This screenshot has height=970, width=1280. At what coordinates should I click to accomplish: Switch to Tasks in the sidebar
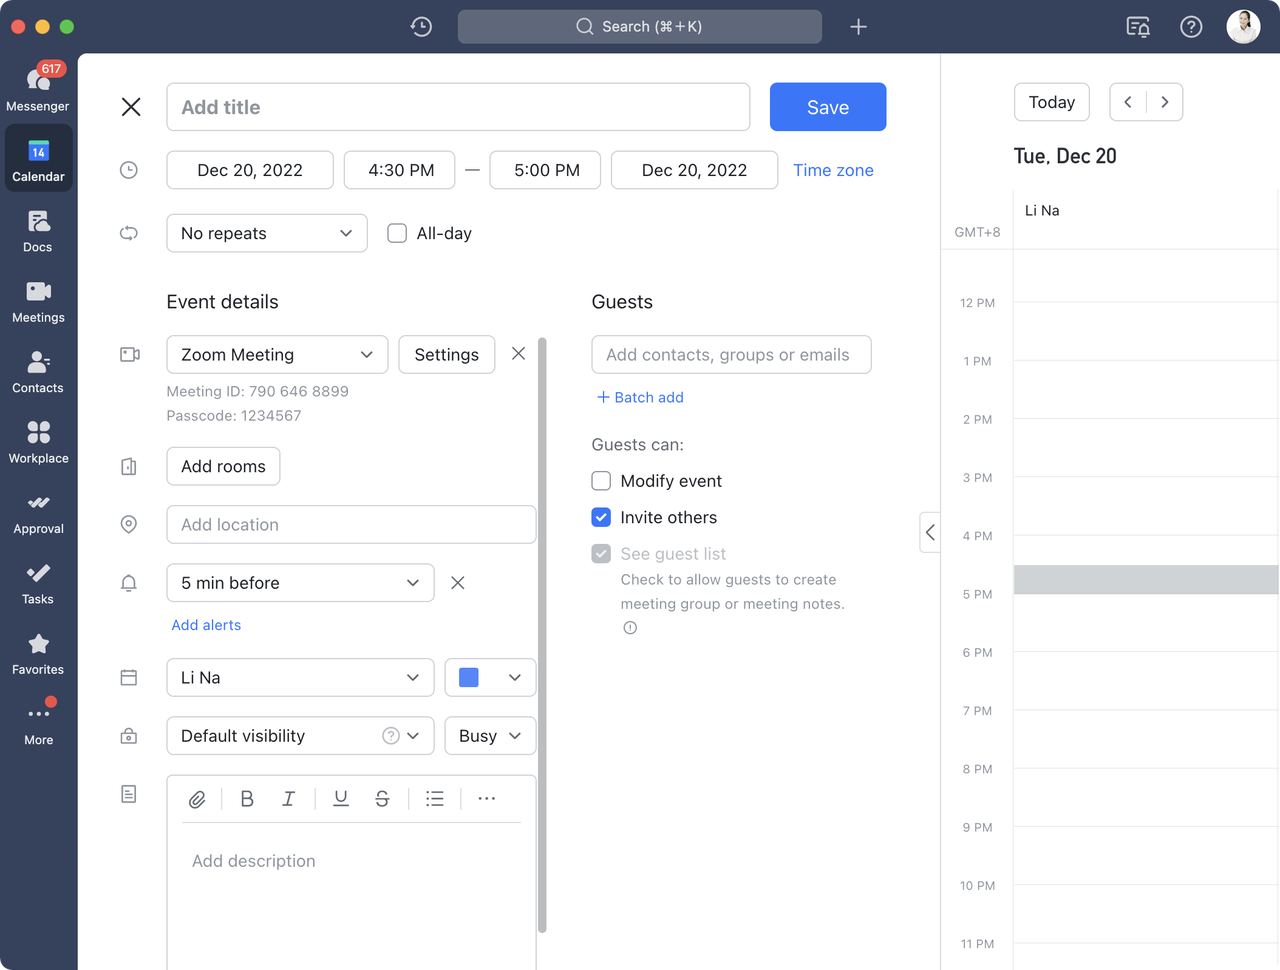(38, 583)
